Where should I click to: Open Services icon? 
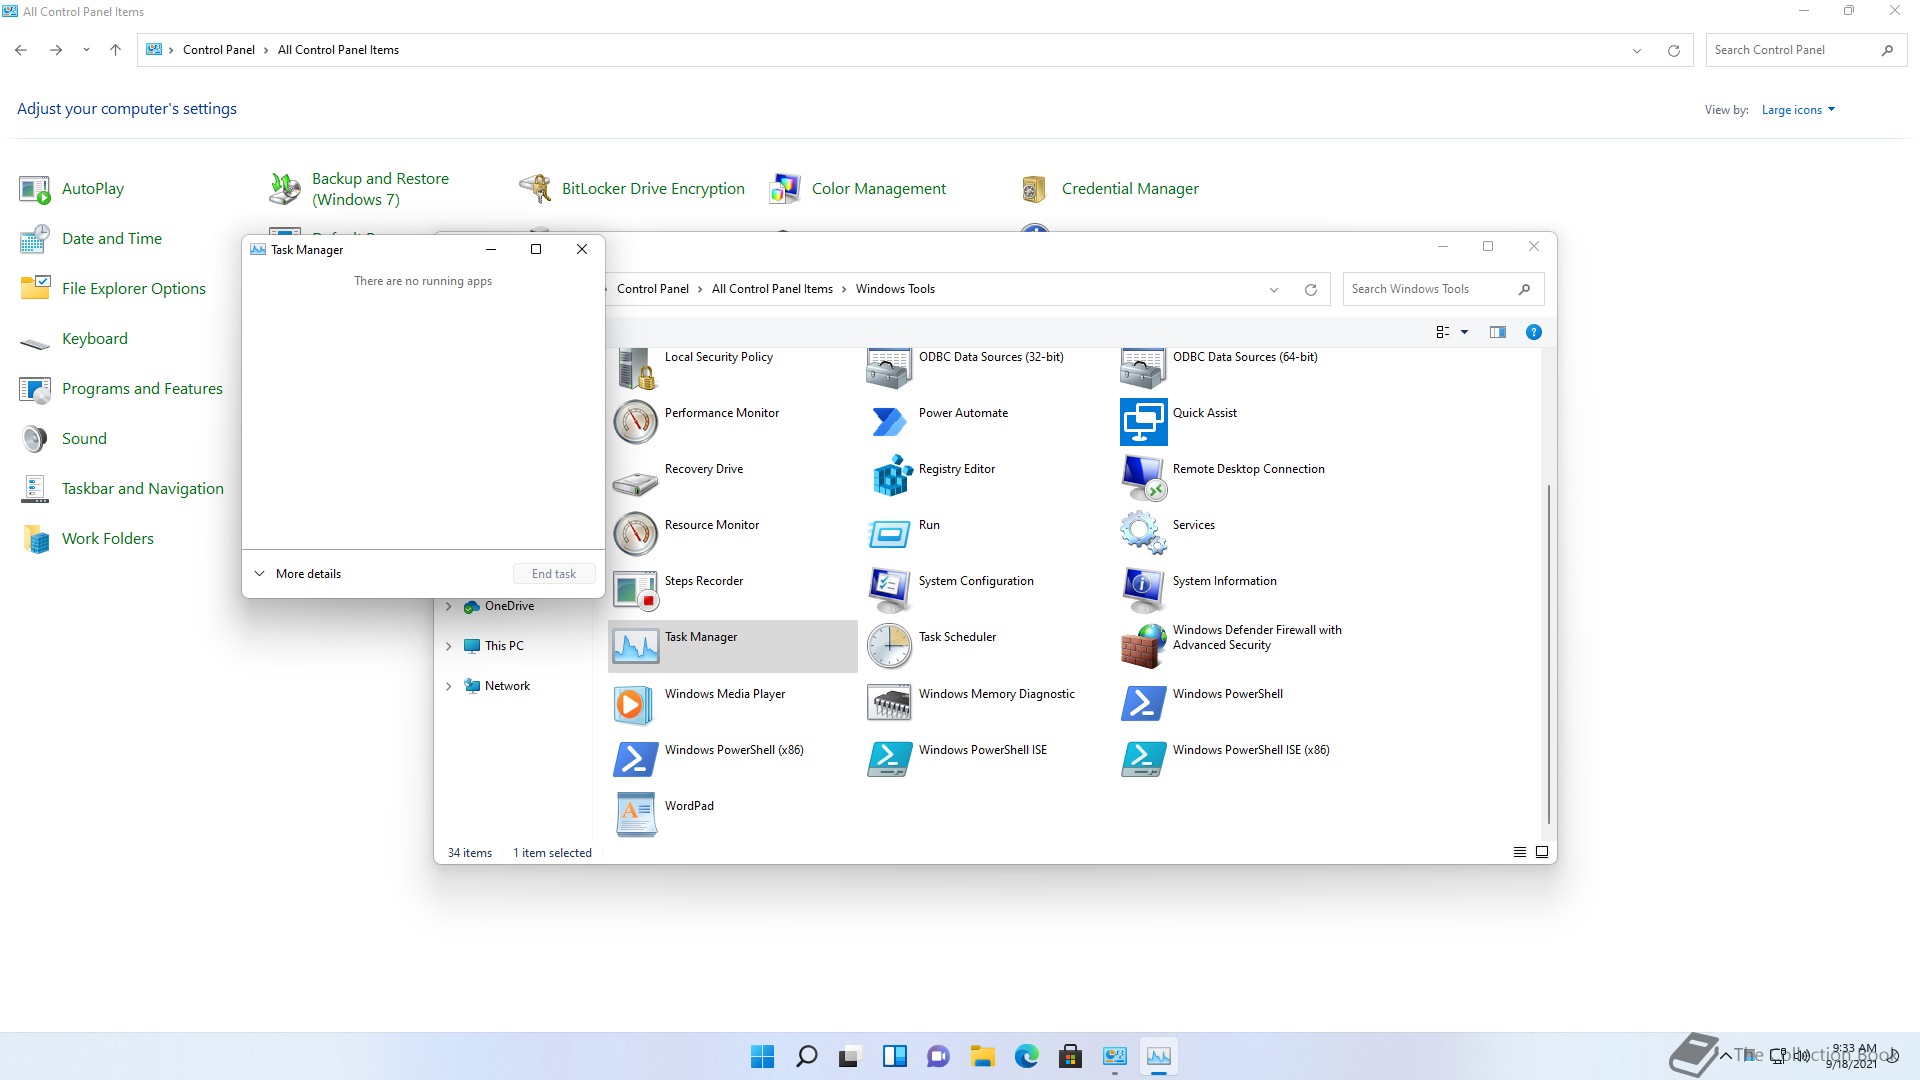coord(1144,533)
